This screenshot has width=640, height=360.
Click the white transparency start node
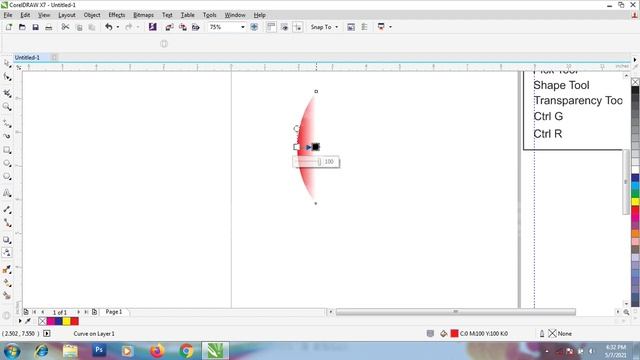click(297, 147)
